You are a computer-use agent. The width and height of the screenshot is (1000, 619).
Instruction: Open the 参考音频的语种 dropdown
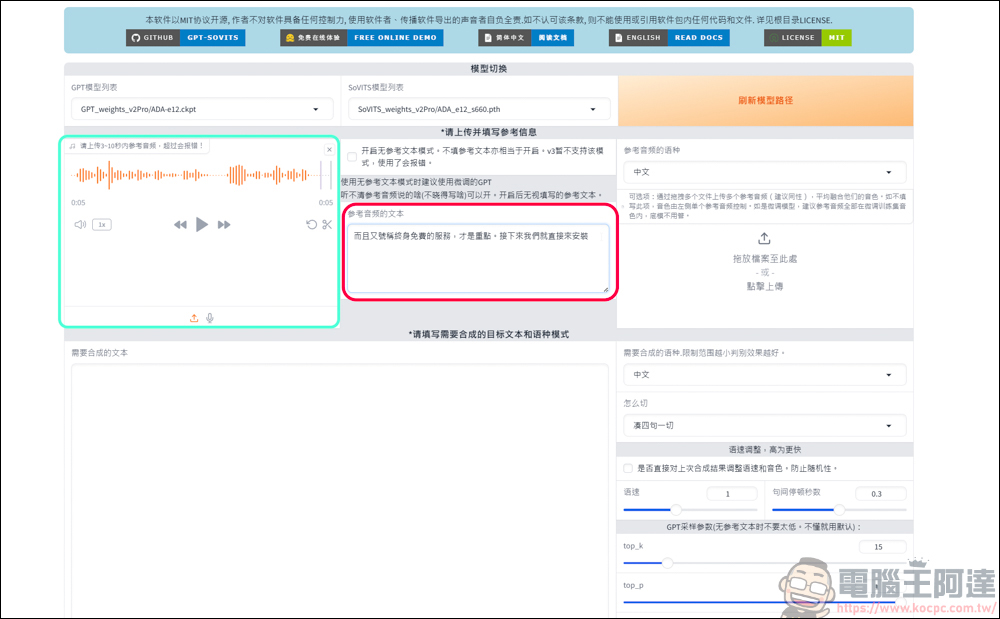(x=764, y=172)
